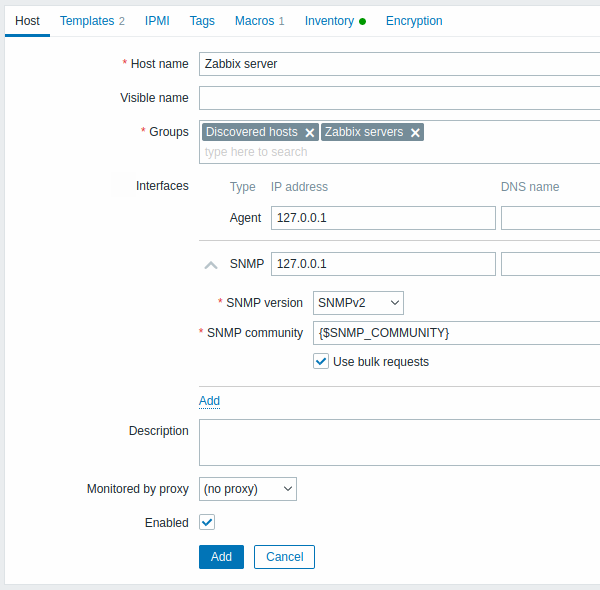Open the Templates tab
Image resolution: width=600 pixels, height=590 pixels.
[92, 21]
